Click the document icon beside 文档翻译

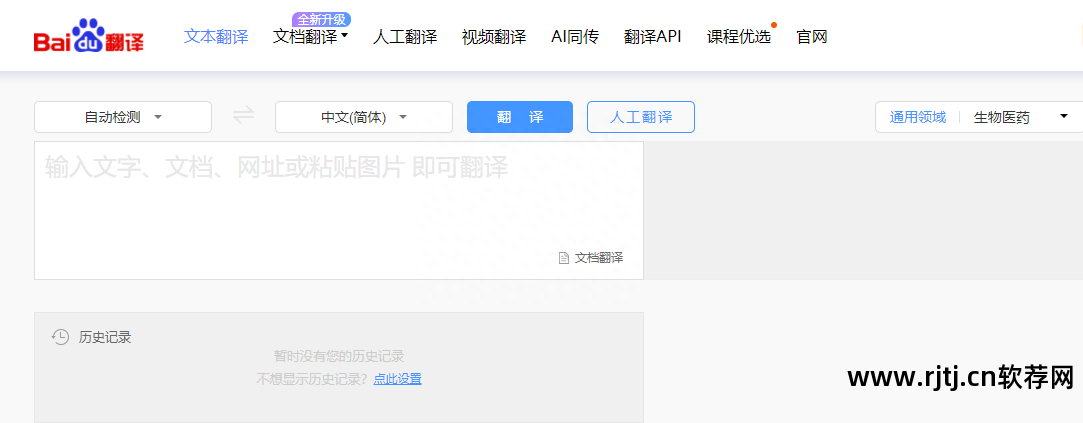click(x=563, y=258)
